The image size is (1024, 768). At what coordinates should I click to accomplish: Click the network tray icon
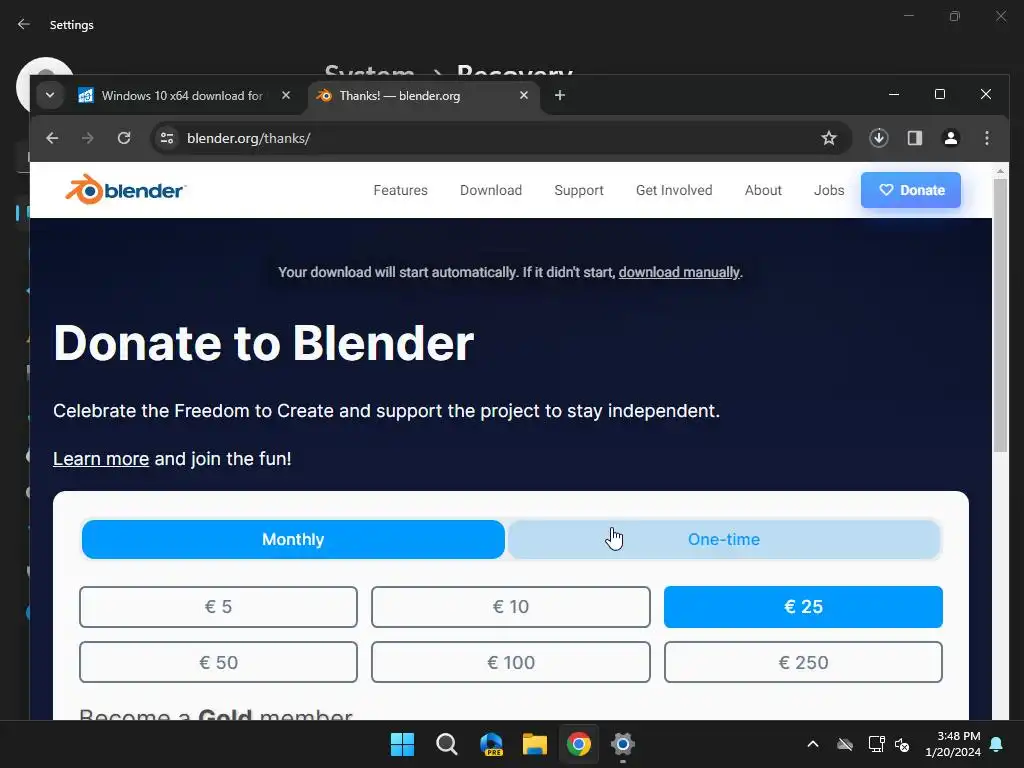coord(876,744)
